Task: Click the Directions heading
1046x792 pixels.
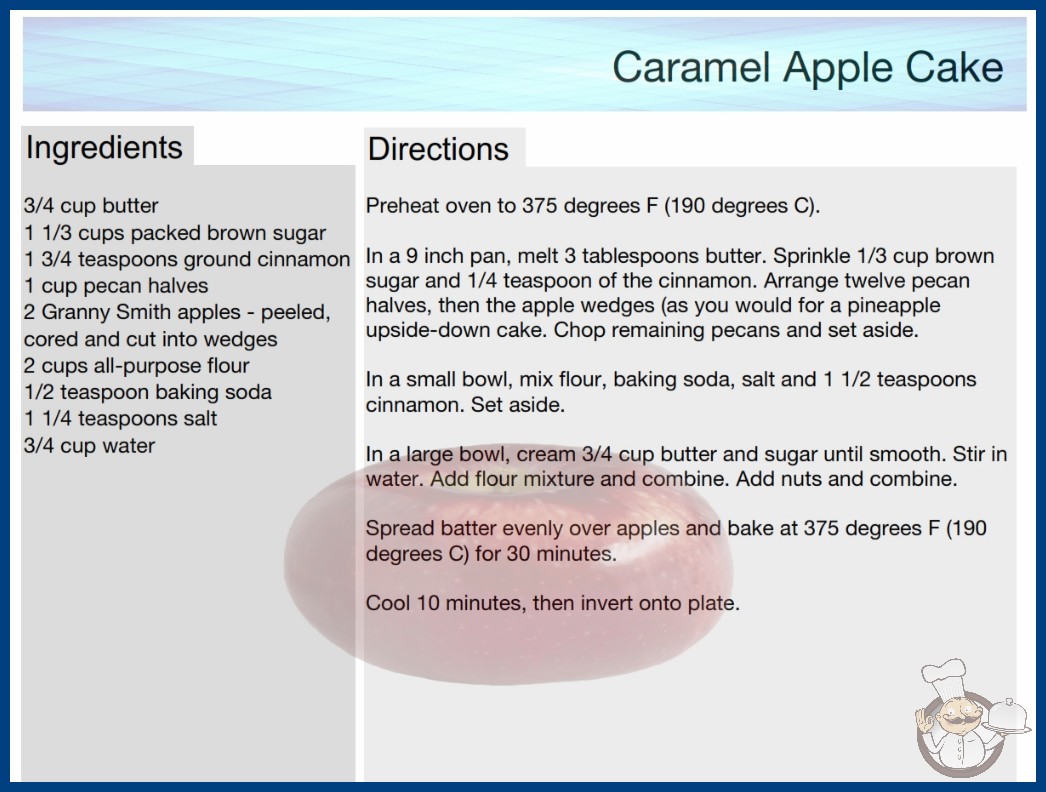Action: [438, 149]
